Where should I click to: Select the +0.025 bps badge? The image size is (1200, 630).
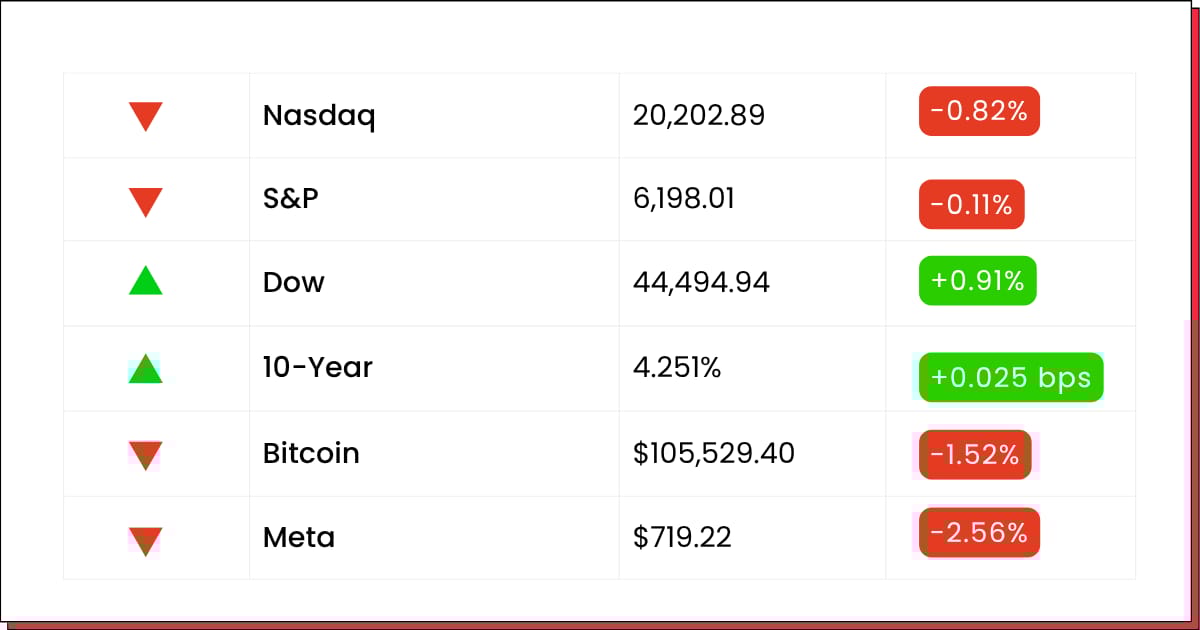tap(1011, 378)
